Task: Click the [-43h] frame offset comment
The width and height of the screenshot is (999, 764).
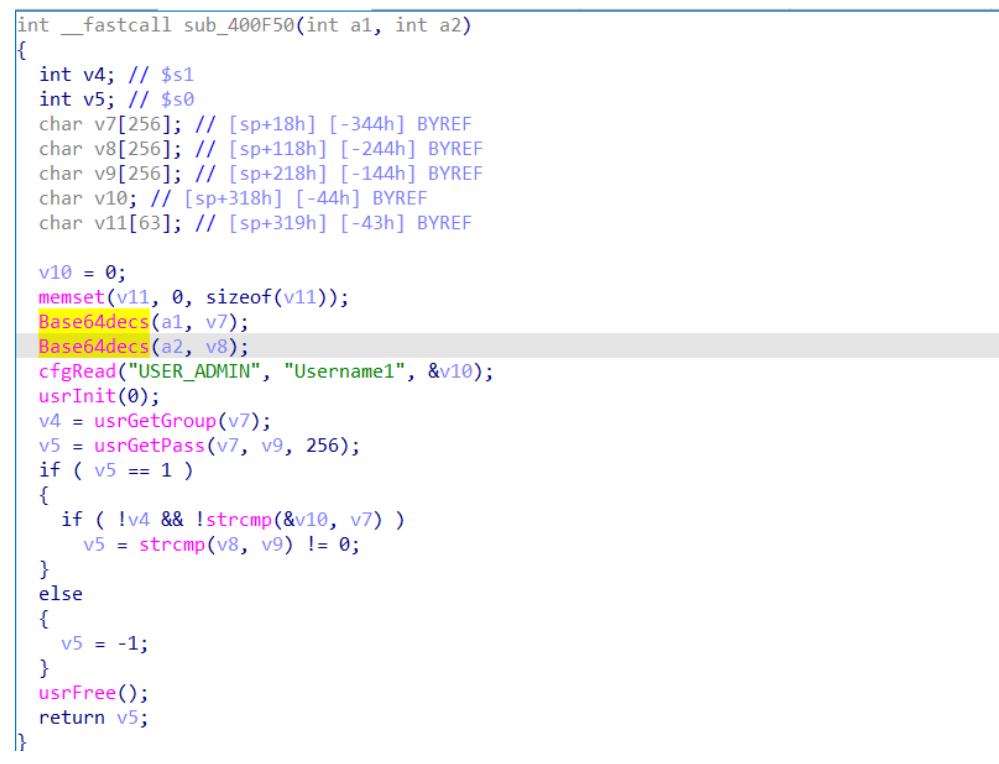Action: (372, 224)
